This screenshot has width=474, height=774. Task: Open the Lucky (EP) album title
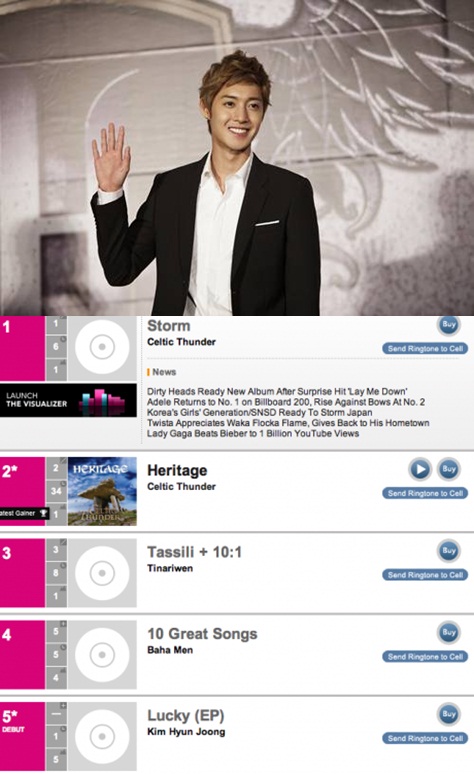click(186, 715)
